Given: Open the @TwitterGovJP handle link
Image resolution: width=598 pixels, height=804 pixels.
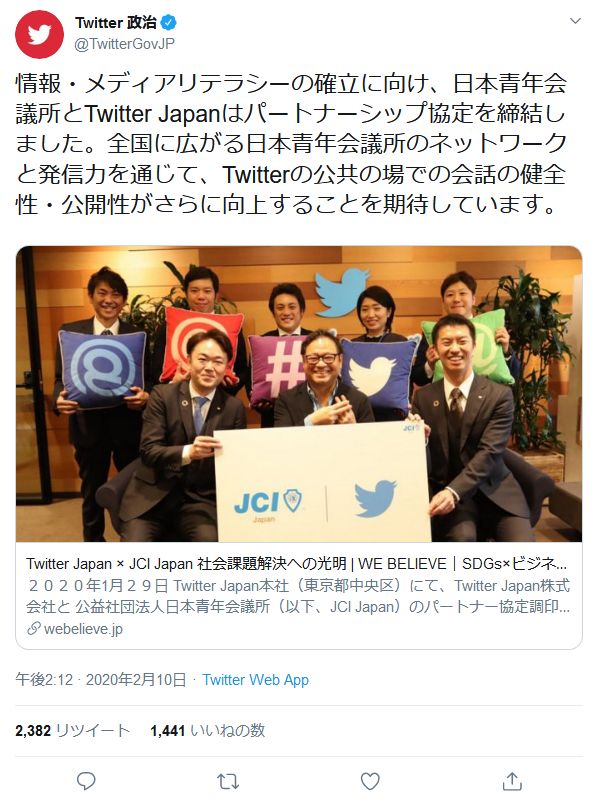Looking at the screenshot, I should [124, 44].
